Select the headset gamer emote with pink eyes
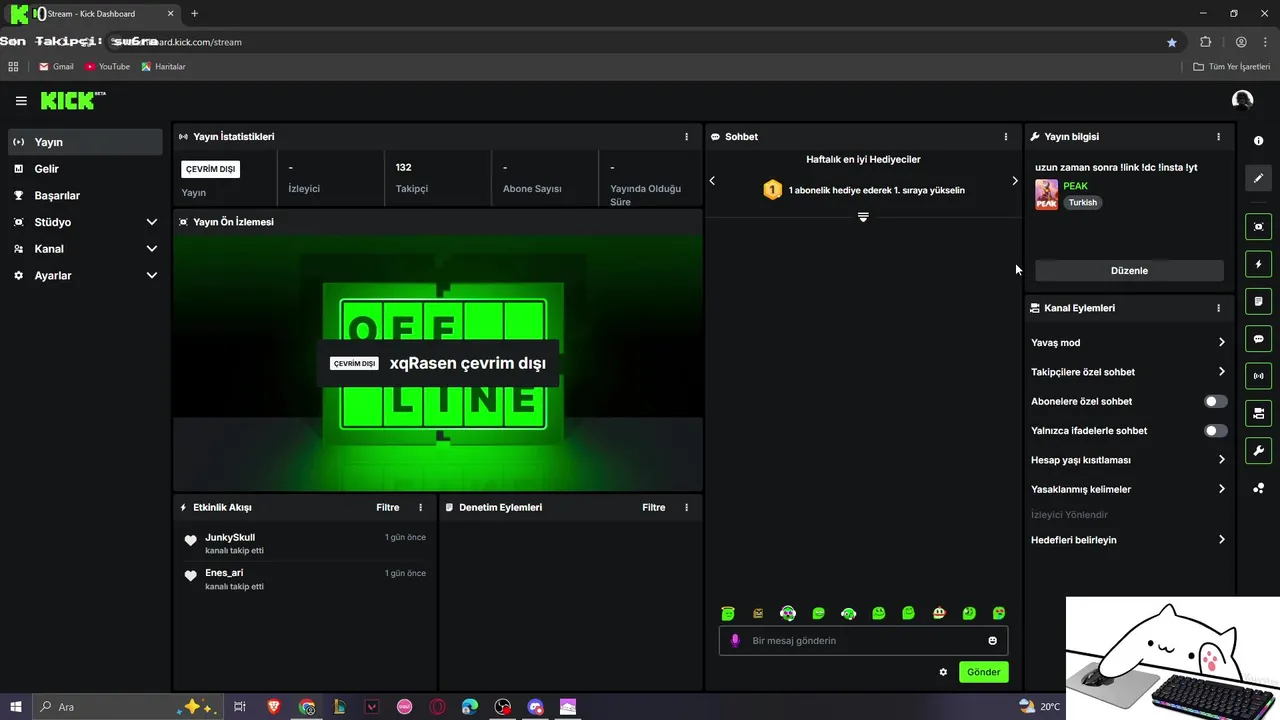Screen dimensions: 1280x720 [788, 613]
